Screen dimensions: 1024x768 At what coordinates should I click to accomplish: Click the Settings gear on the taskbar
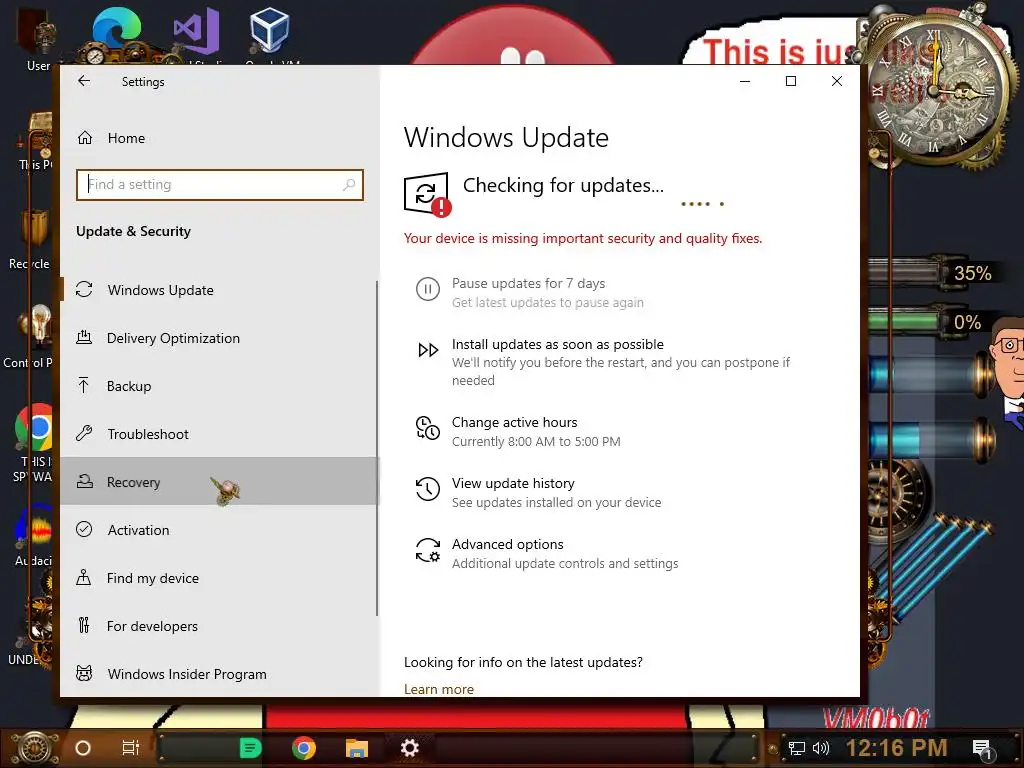coord(409,748)
